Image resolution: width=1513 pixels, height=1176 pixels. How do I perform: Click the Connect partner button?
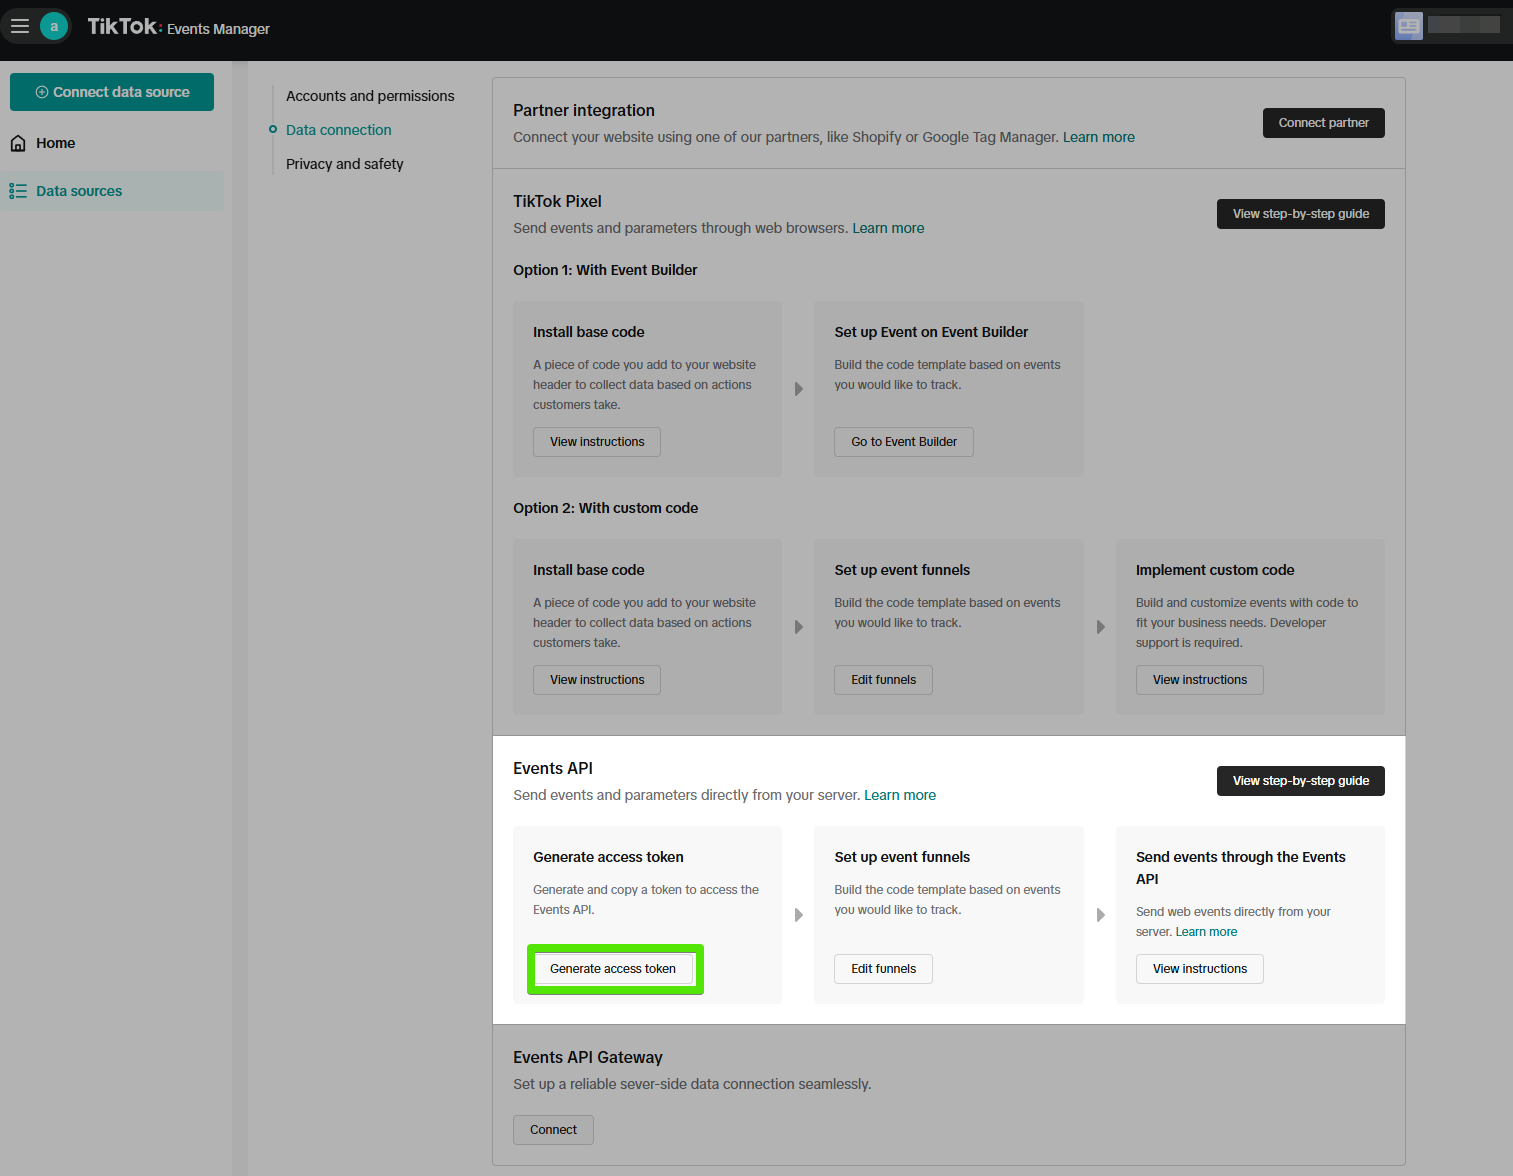pyautogui.click(x=1323, y=123)
